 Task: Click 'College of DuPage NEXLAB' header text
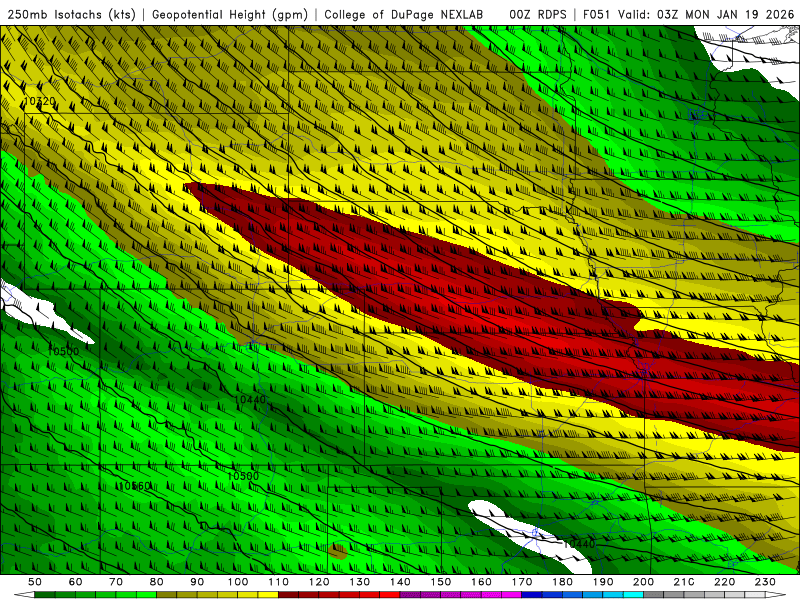click(404, 15)
